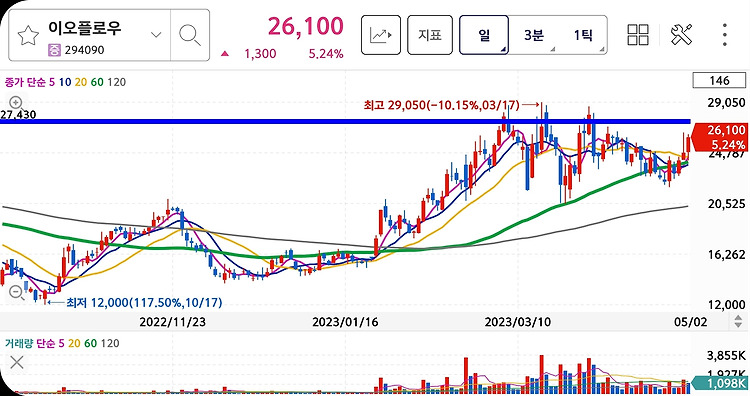The image size is (750, 396).
Task: Click the 20,525 price axis label
Action: (726, 204)
